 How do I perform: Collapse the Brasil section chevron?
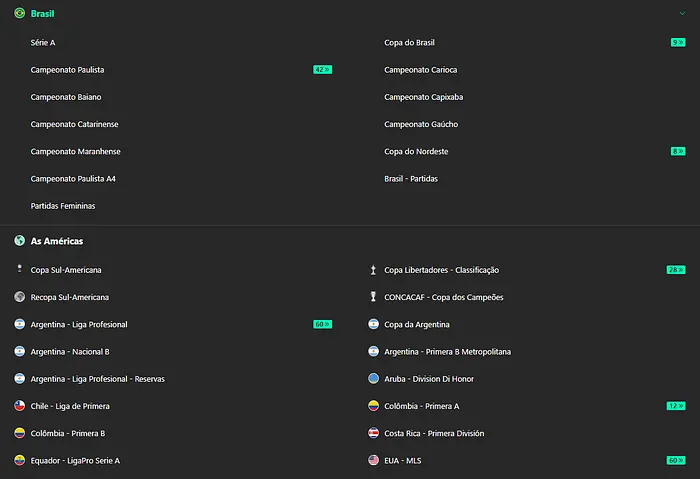tap(682, 14)
